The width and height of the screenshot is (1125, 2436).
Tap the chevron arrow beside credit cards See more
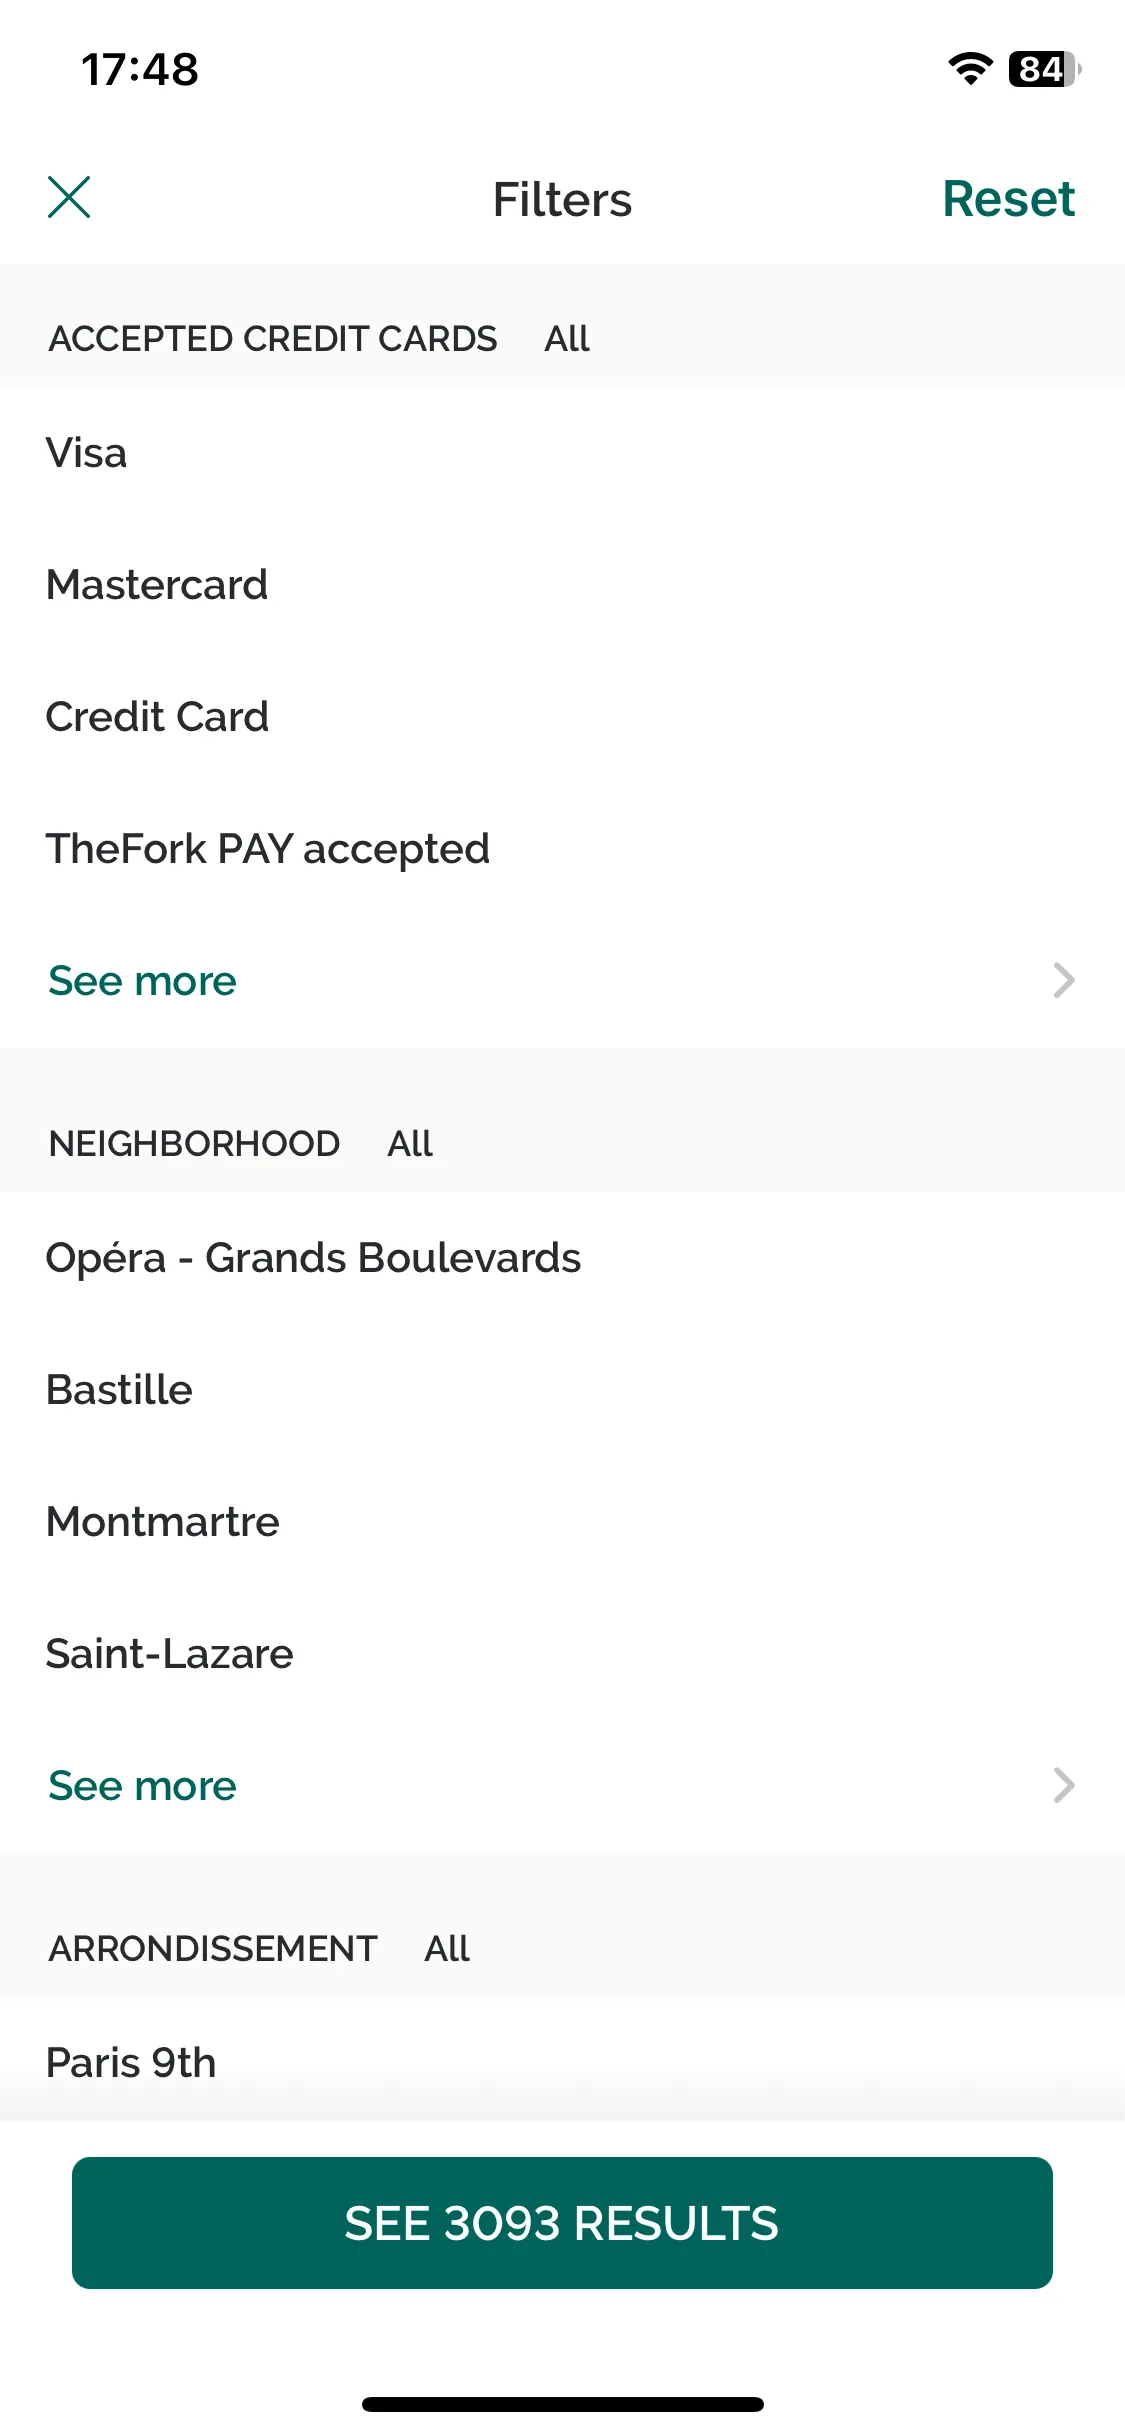point(1064,980)
